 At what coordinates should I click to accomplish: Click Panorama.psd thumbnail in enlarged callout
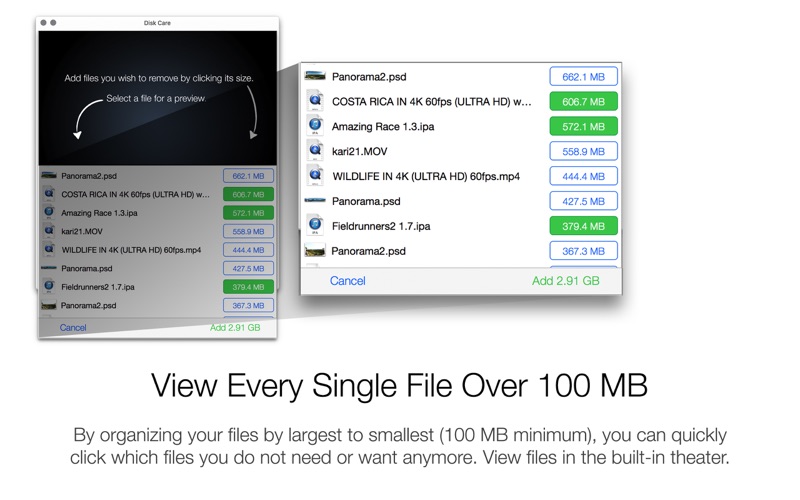click(315, 201)
